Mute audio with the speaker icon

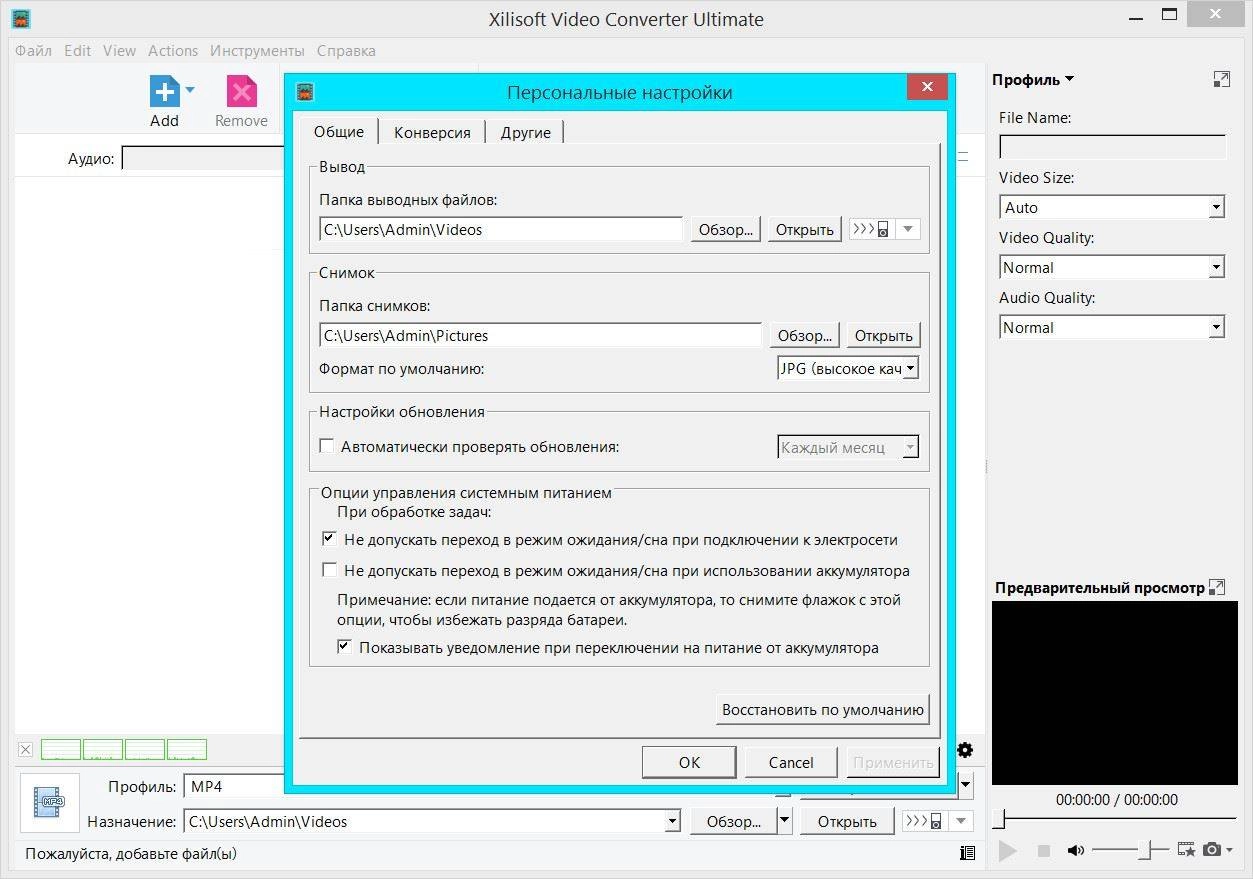click(x=1075, y=851)
